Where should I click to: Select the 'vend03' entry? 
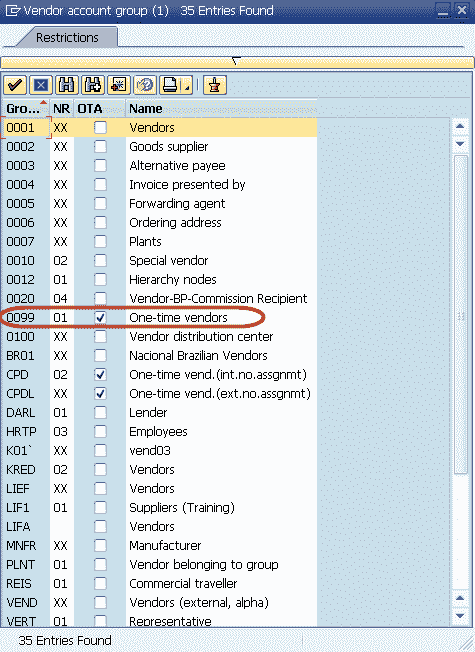150,450
